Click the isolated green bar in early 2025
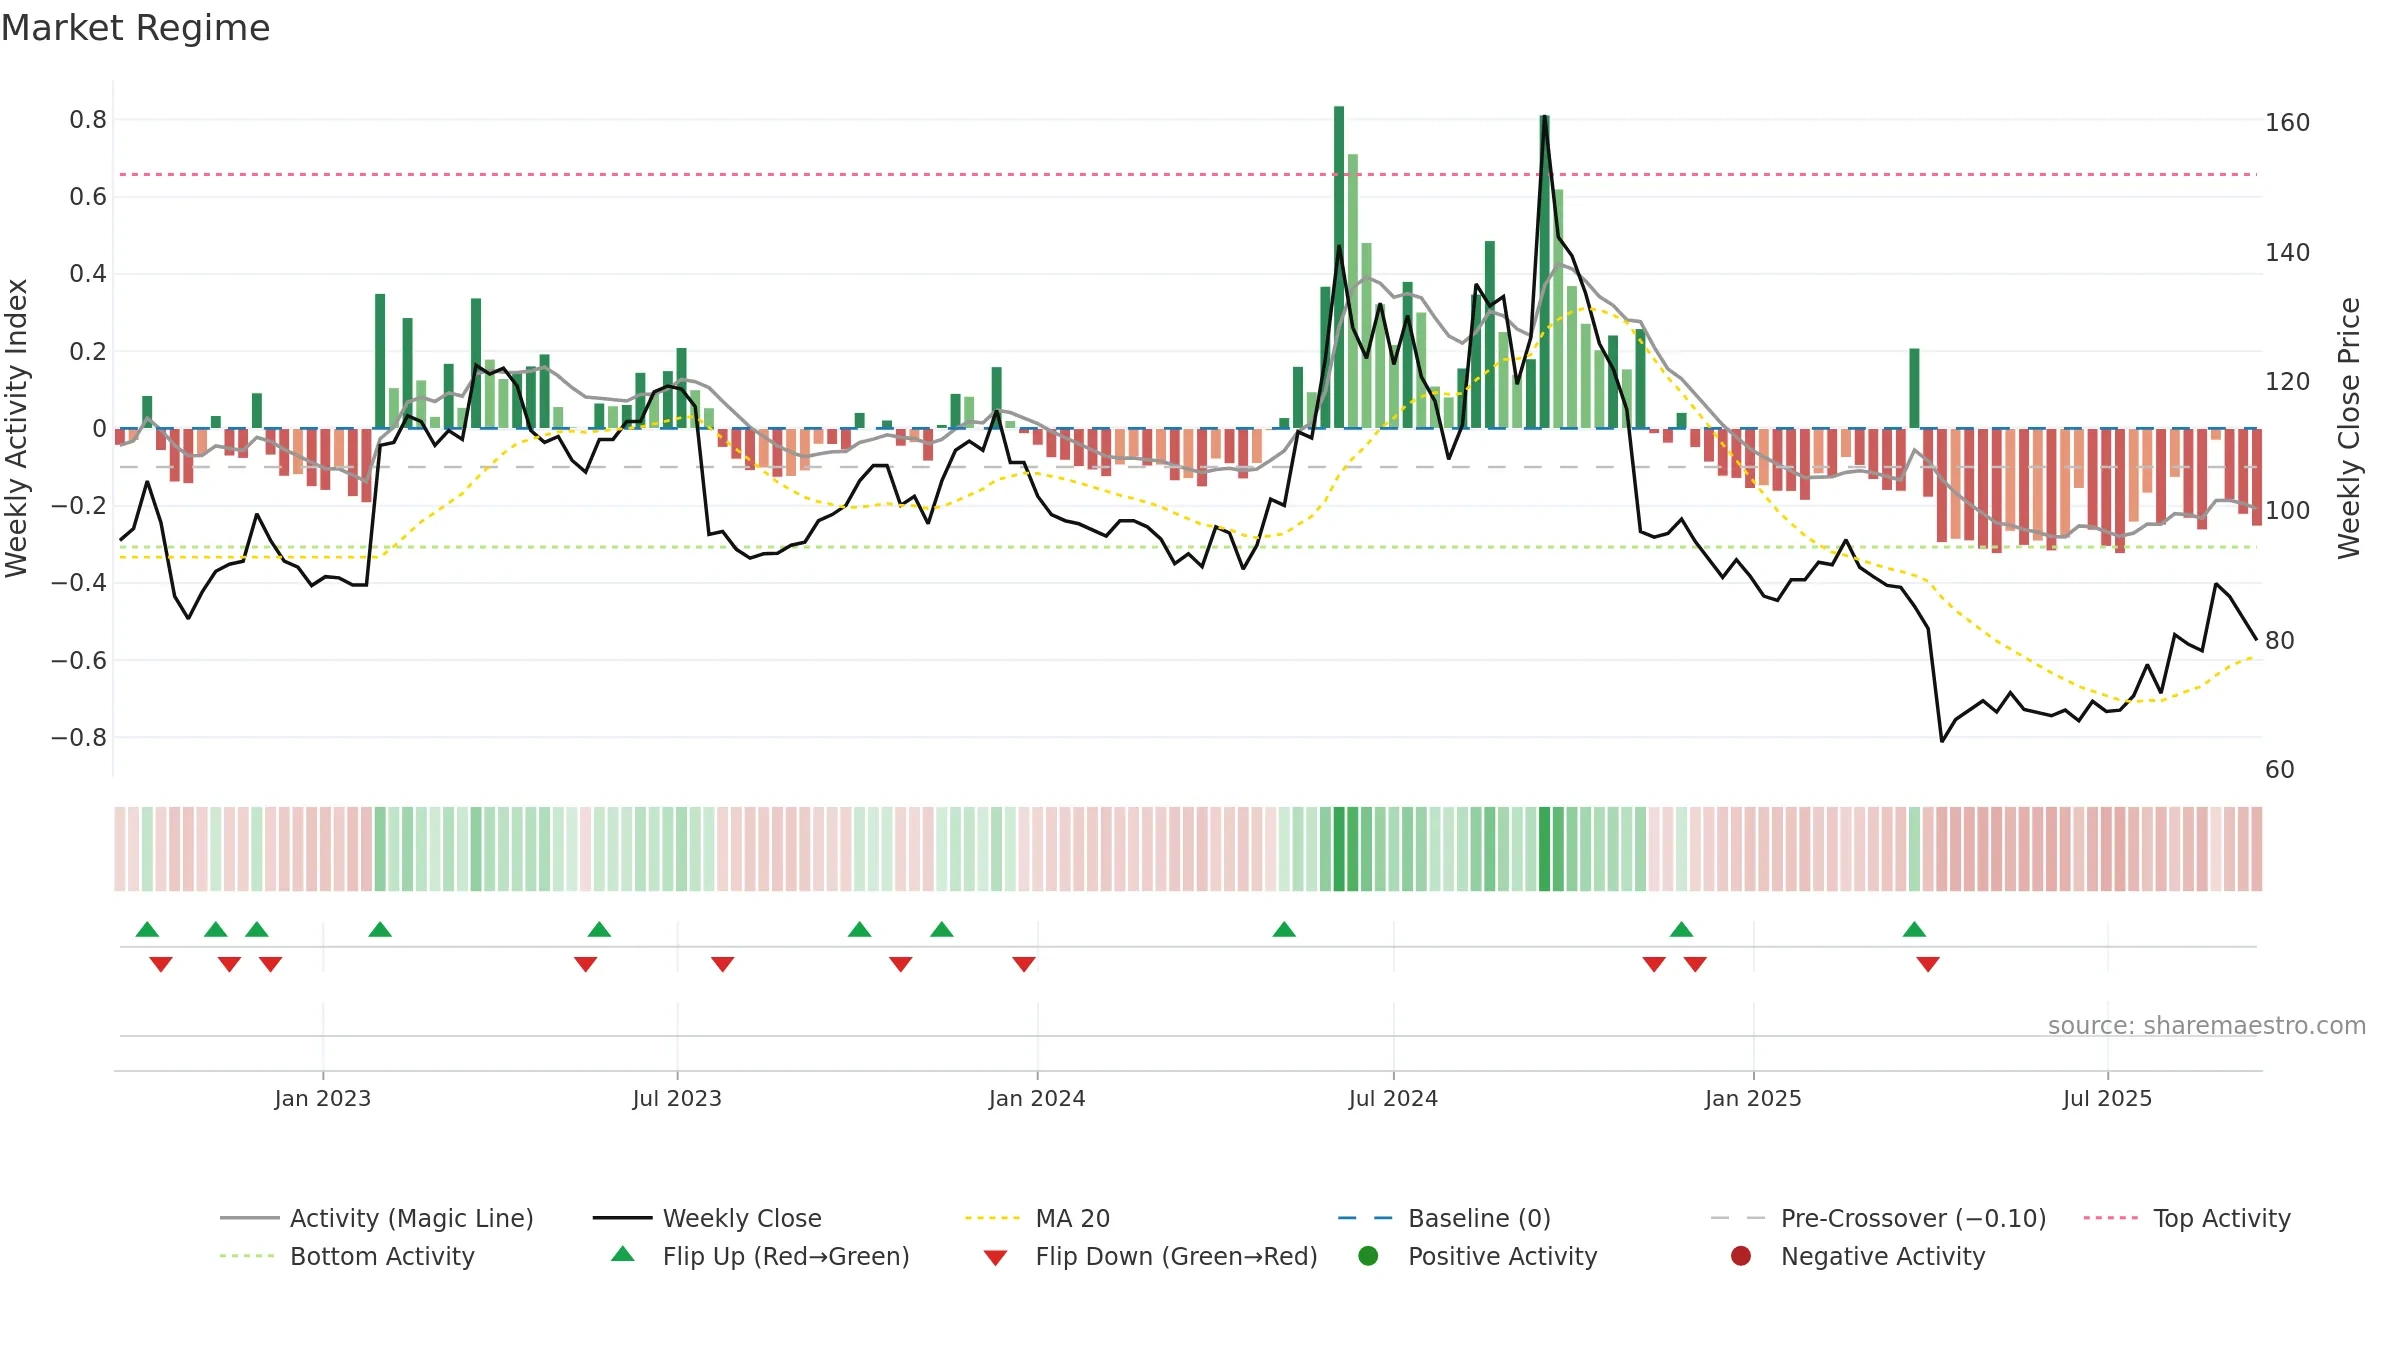The width and height of the screenshot is (2400, 1350). [1914, 388]
